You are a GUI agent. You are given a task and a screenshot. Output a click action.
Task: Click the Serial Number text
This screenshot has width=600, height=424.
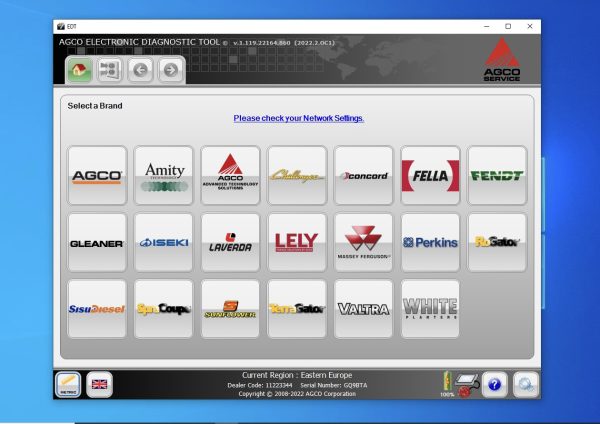click(x=334, y=385)
